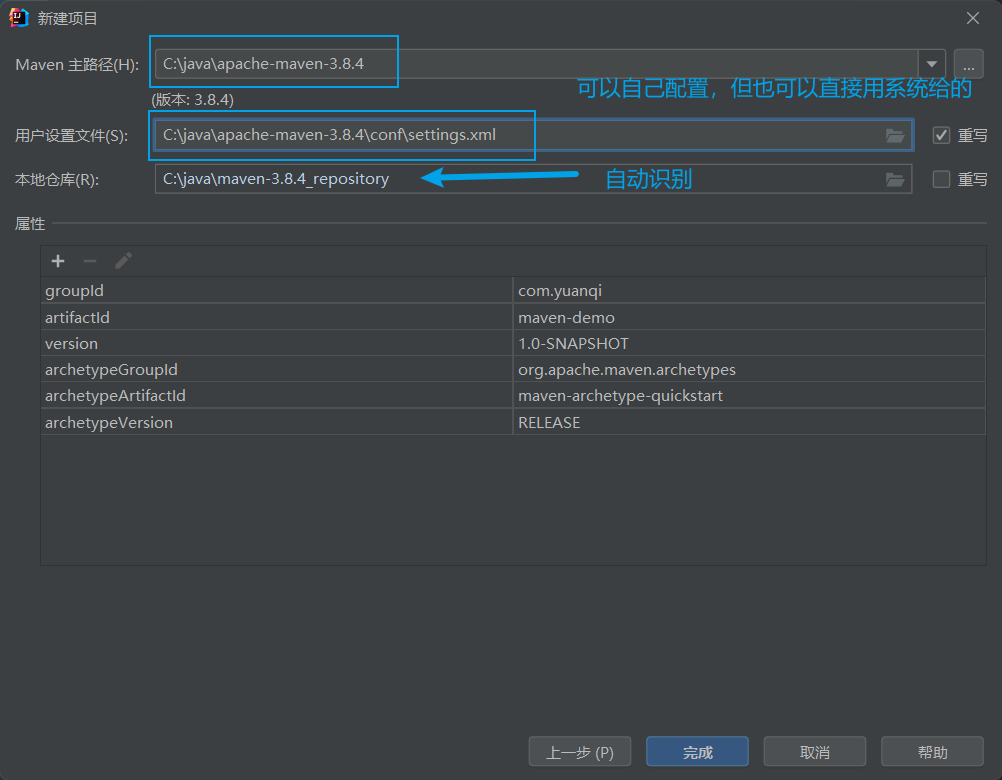The height and width of the screenshot is (780, 1002).
Task: Click the 用户设置文件(S) label
Action: [72, 135]
